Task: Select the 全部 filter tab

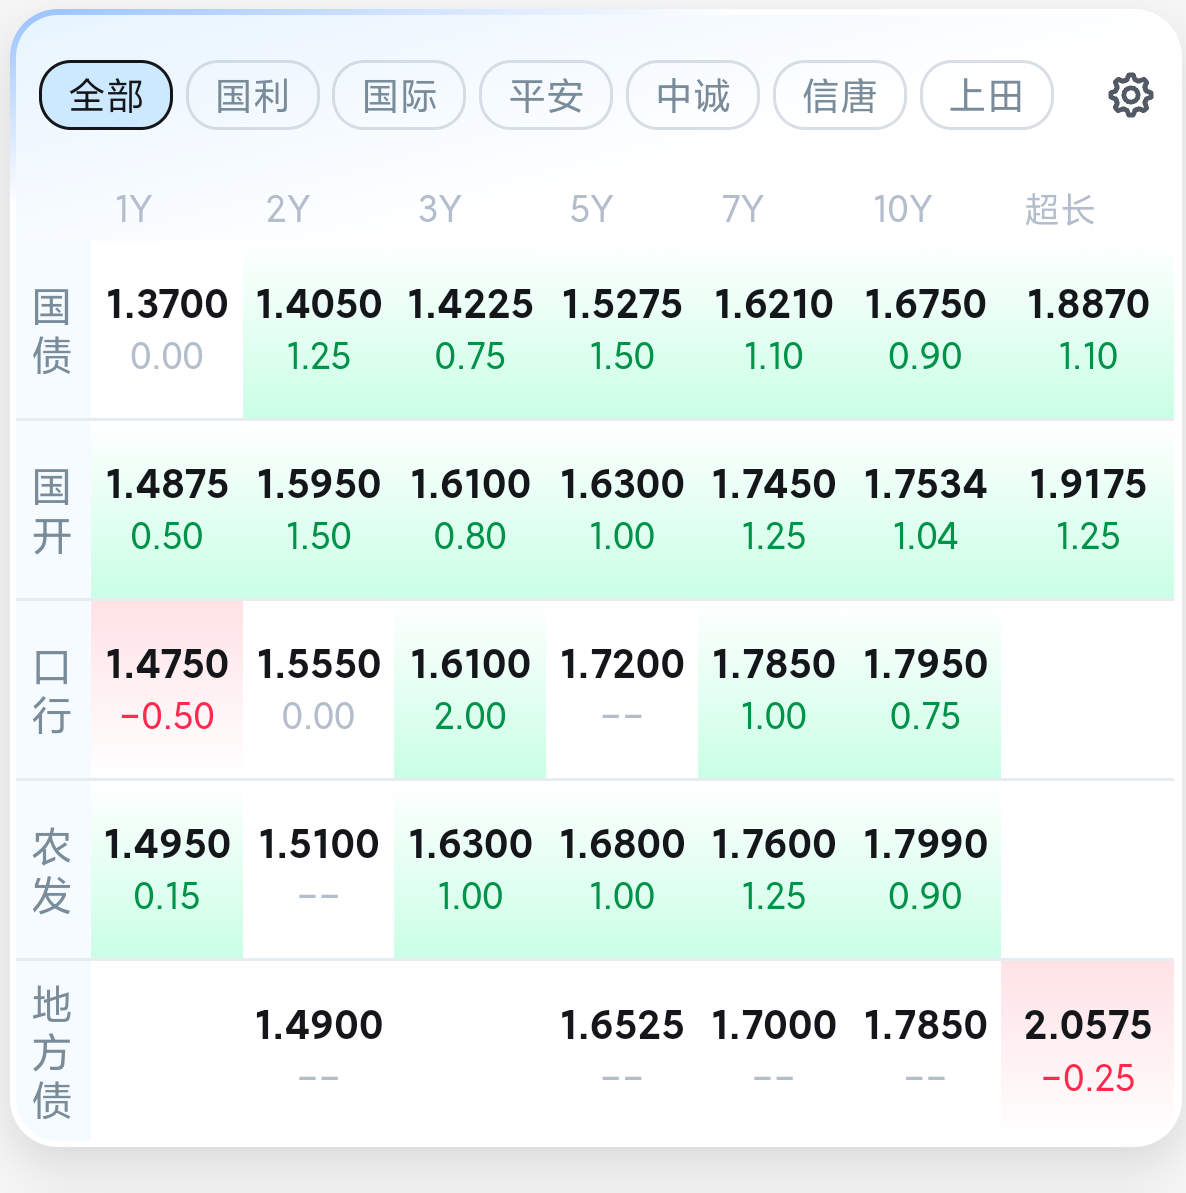Action: pos(106,96)
